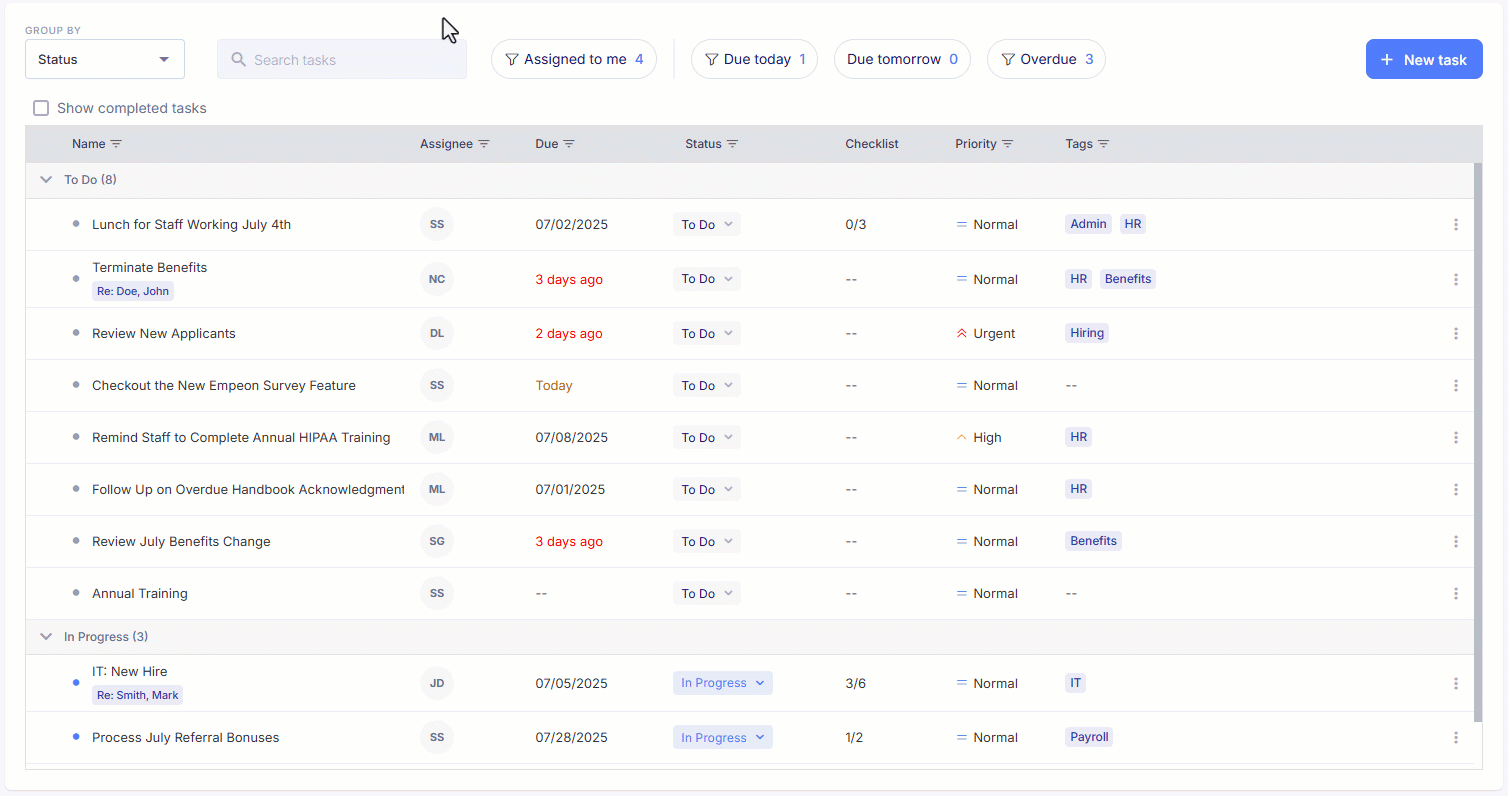Open status dropdown for Terminate Benefits task
This screenshot has width=1508, height=796.
(x=707, y=279)
